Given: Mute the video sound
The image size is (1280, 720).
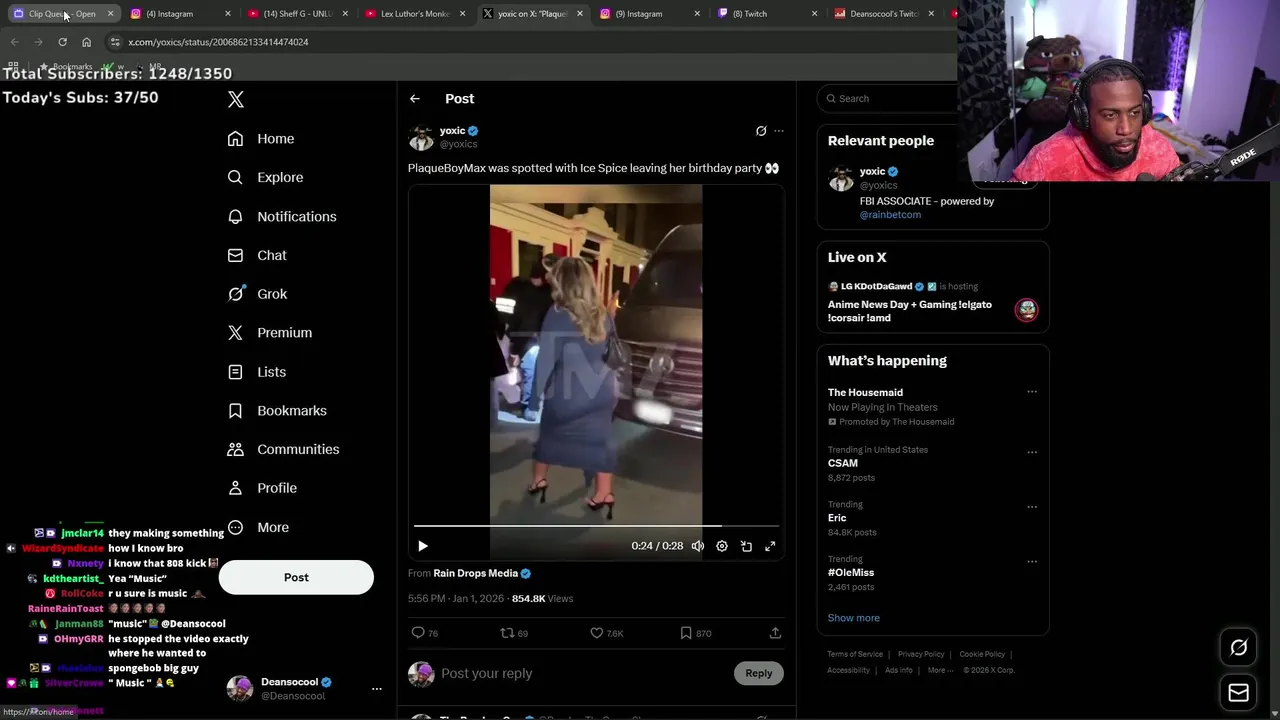Looking at the screenshot, I should pyautogui.click(x=698, y=546).
